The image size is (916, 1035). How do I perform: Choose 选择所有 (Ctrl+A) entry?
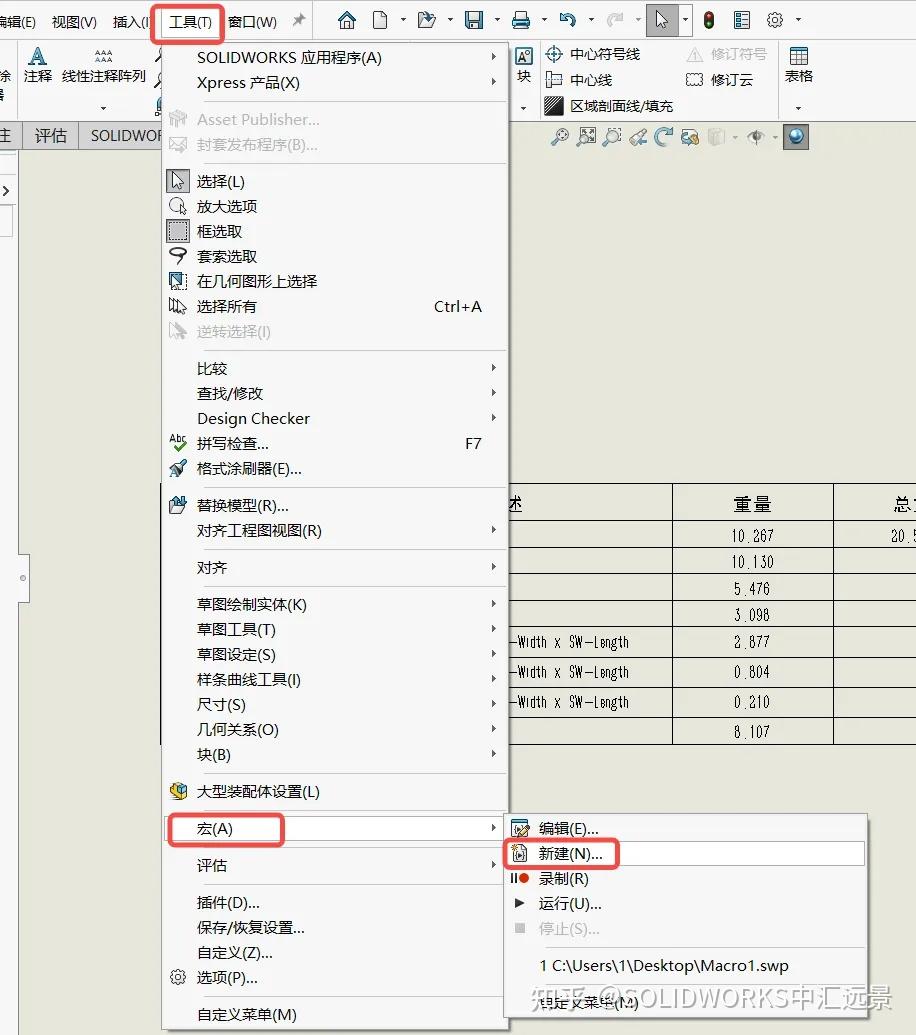click(336, 306)
